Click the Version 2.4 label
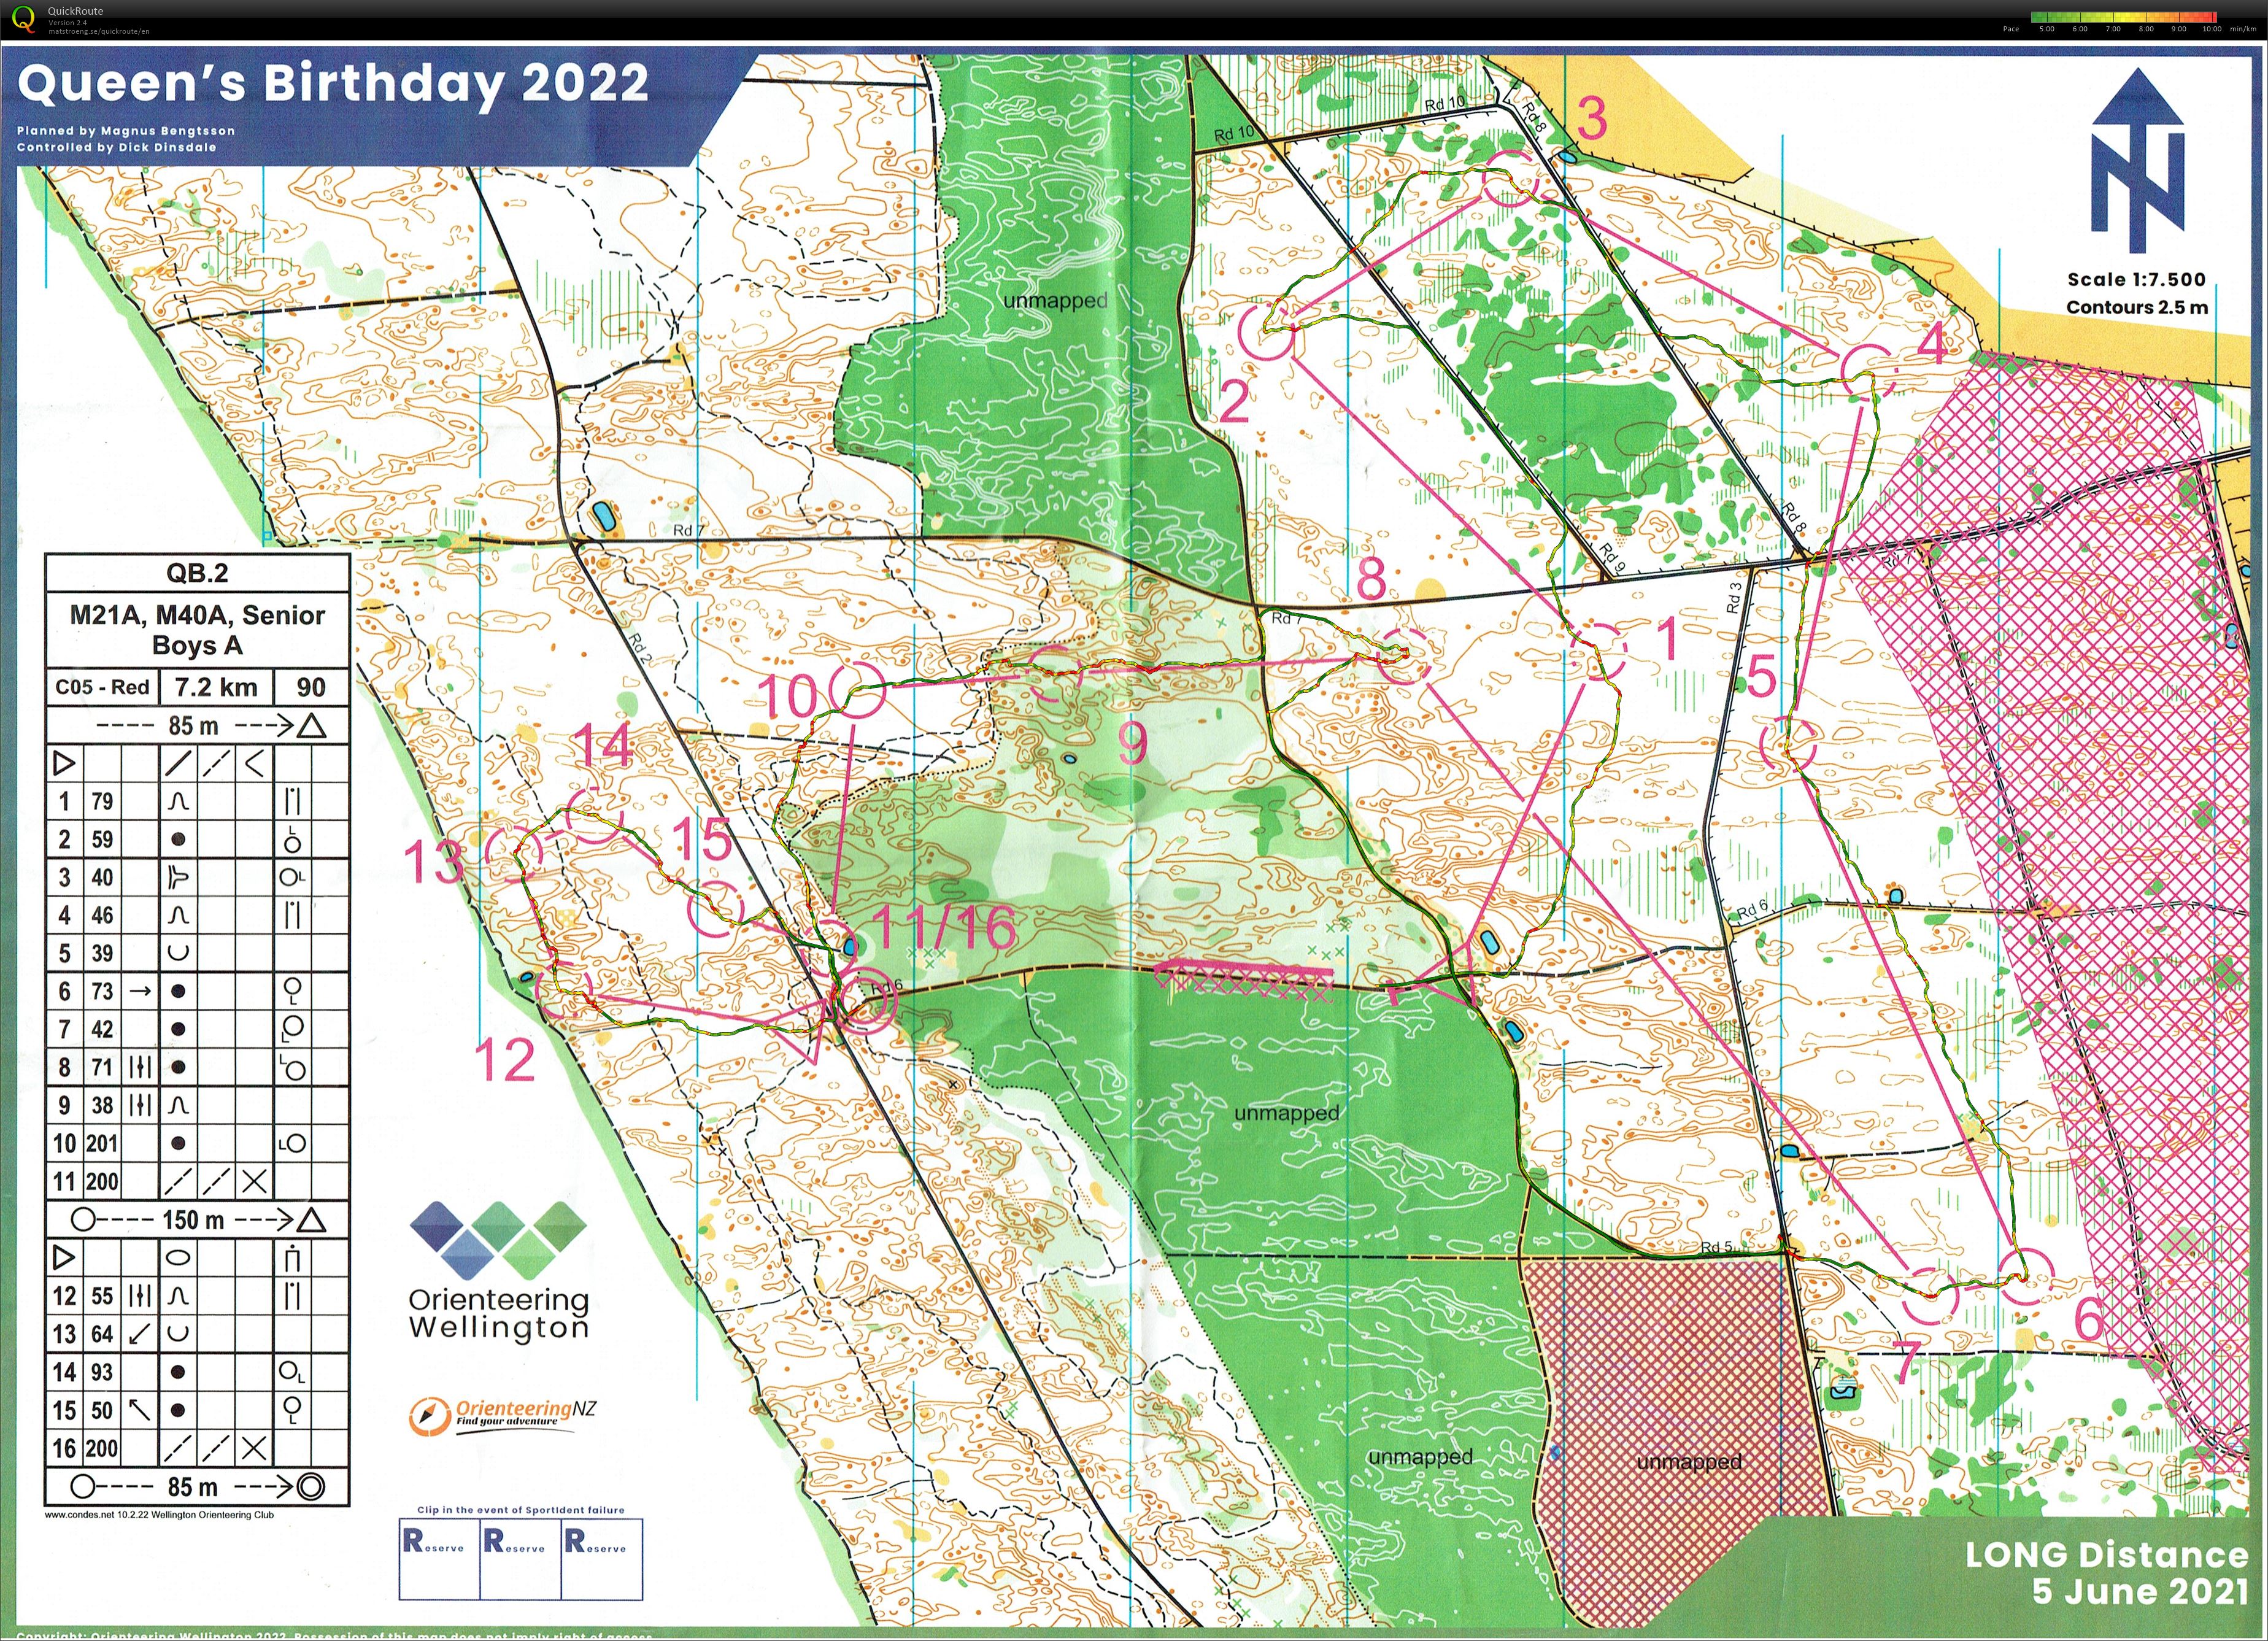The image size is (2268, 1641). (x=68, y=22)
